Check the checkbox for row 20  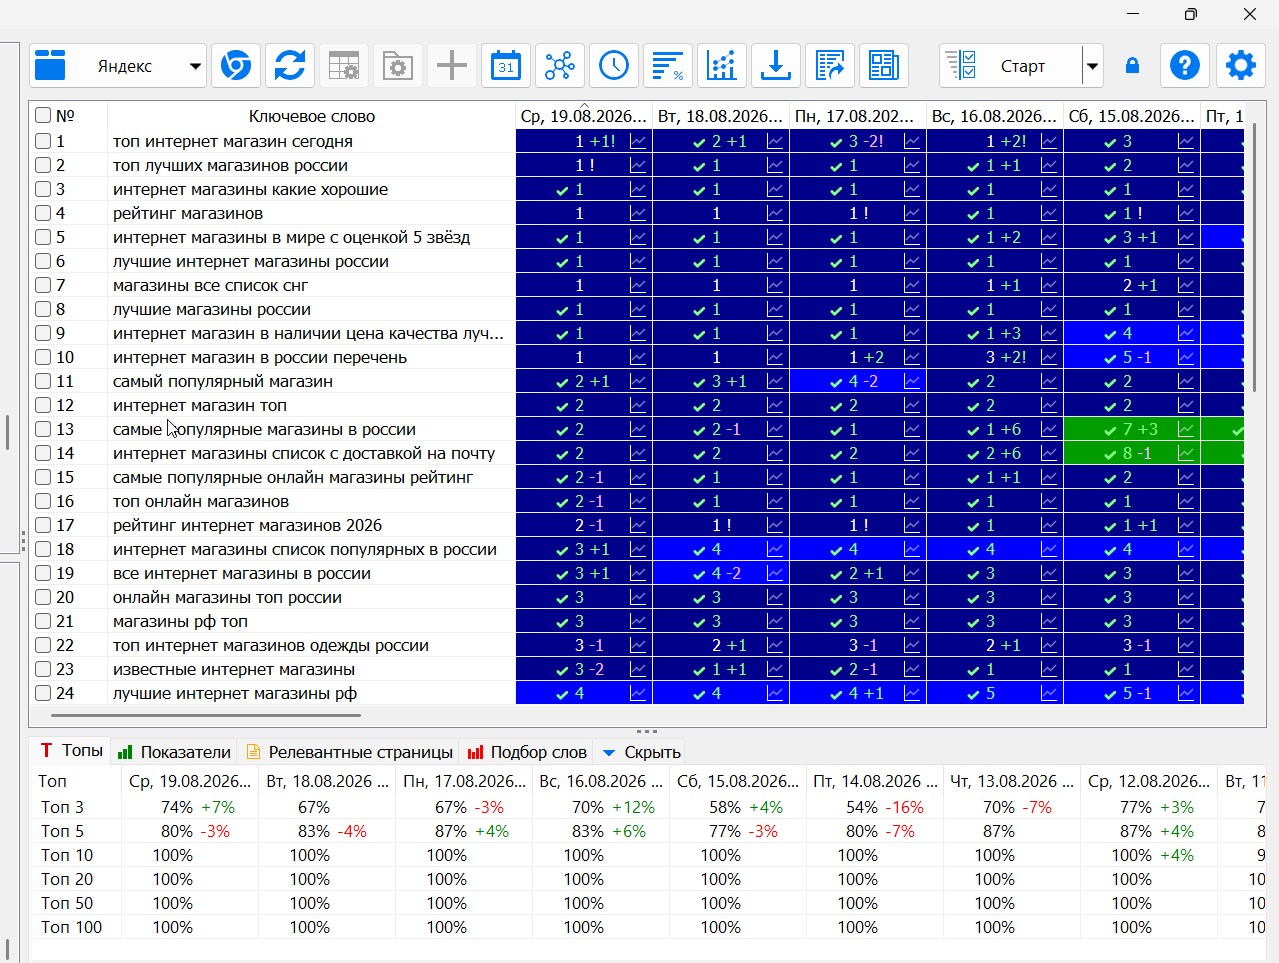[43, 597]
